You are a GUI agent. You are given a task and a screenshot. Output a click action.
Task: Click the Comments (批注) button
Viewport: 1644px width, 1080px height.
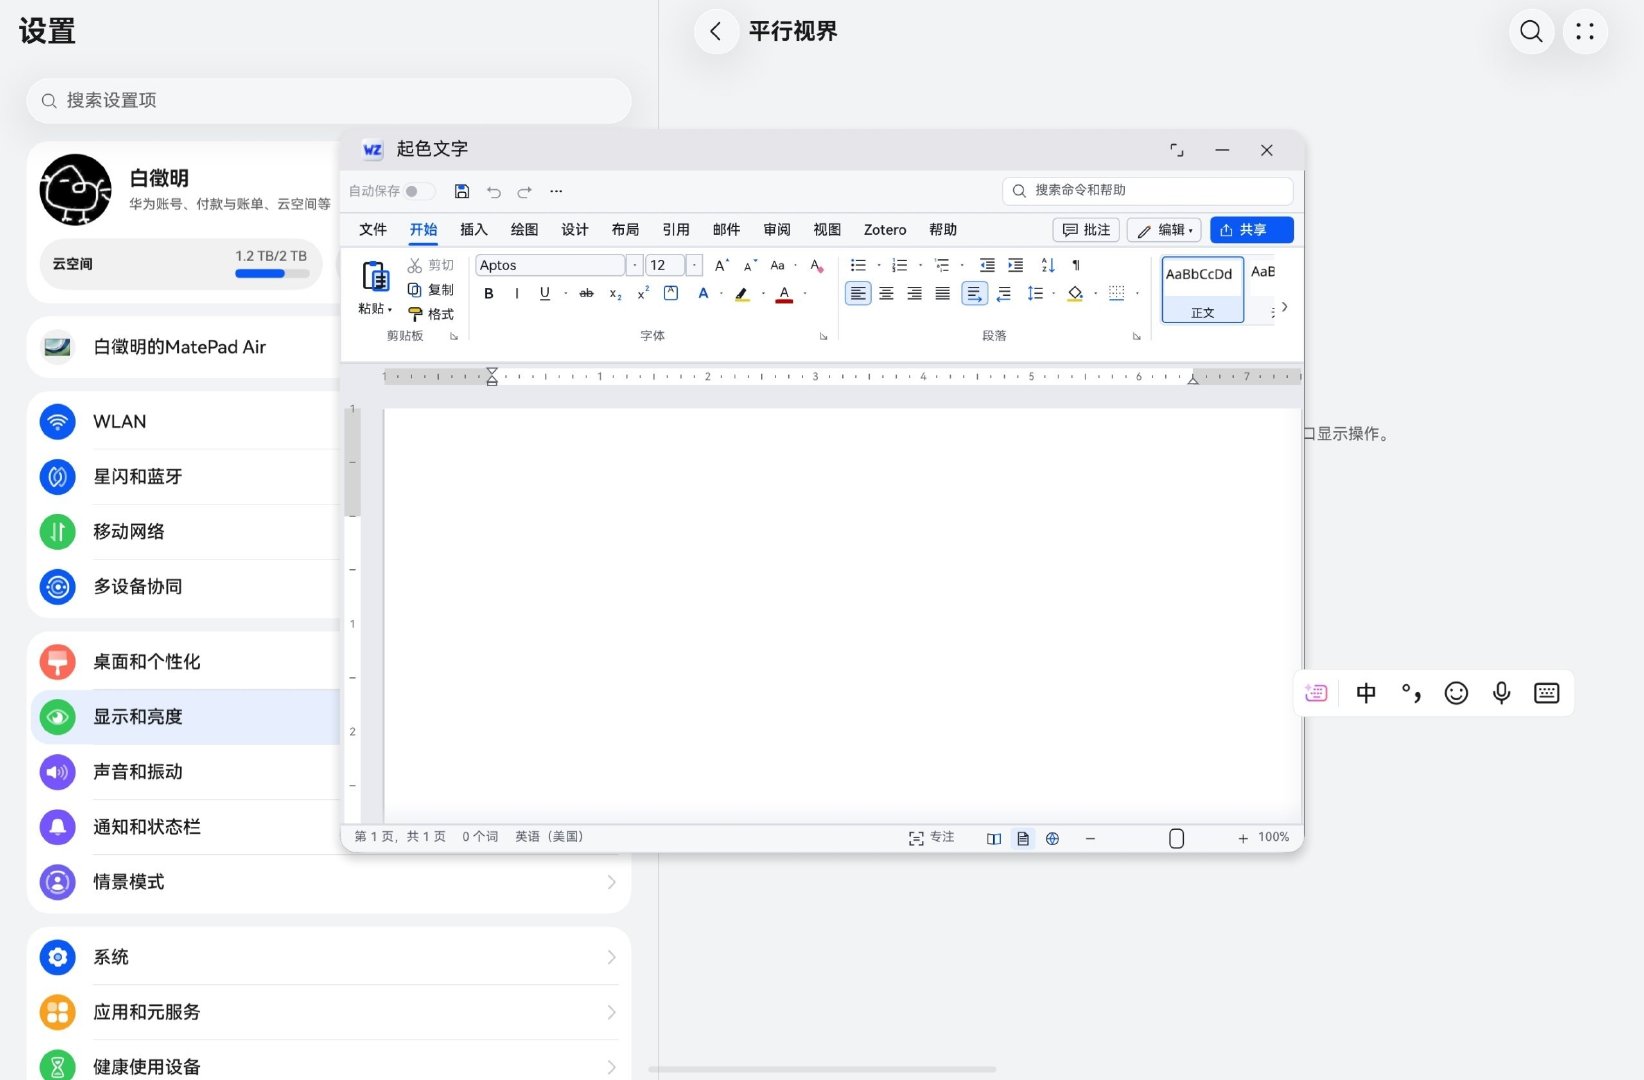1086,230
